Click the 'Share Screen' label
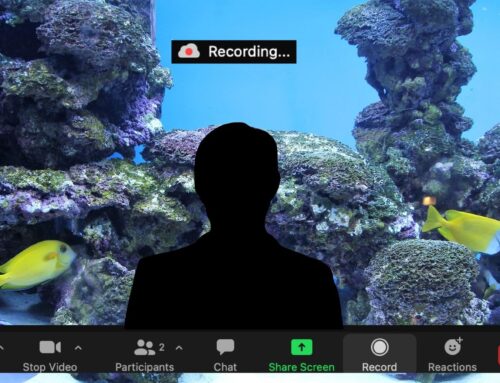 [x=302, y=367]
